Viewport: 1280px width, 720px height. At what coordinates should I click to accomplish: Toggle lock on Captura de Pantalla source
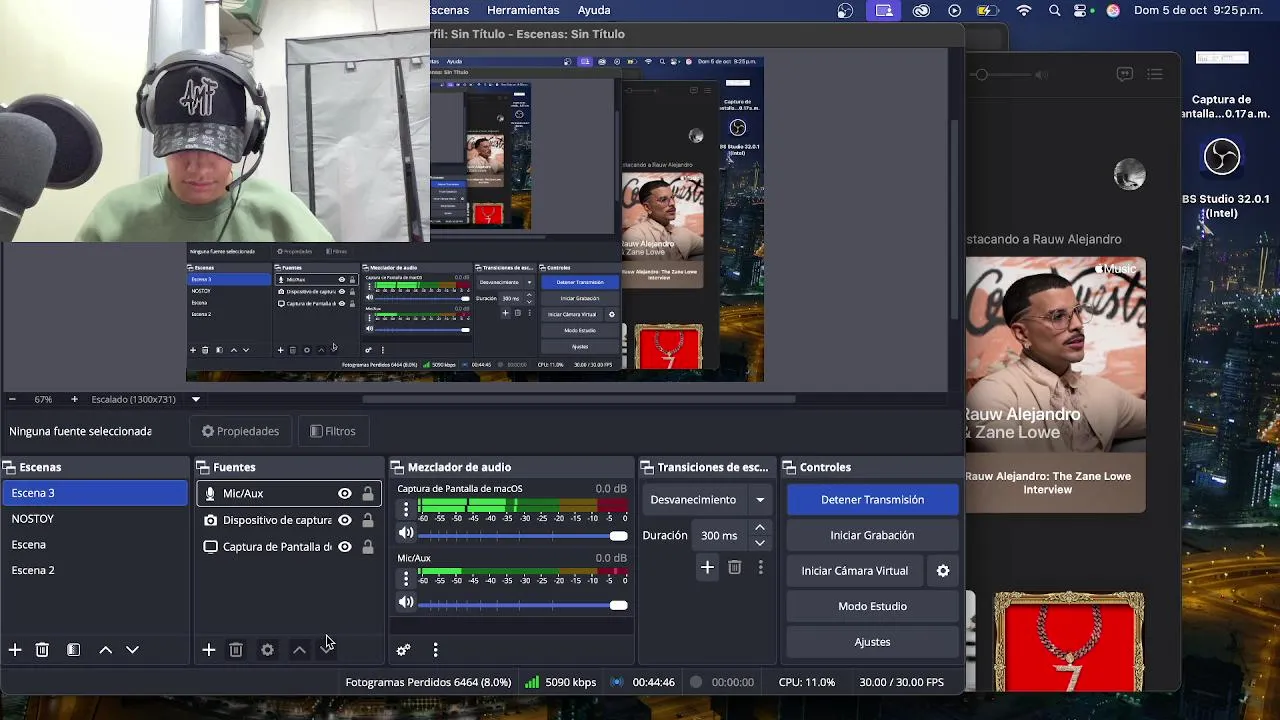pyautogui.click(x=368, y=547)
